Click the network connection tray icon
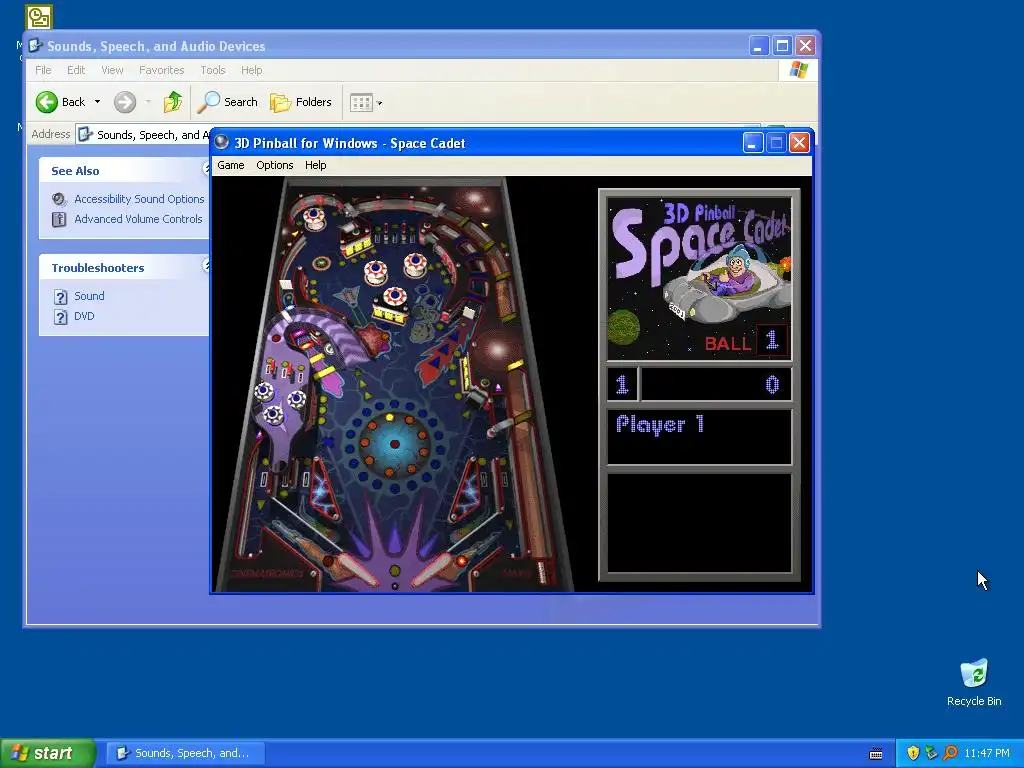 931,753
